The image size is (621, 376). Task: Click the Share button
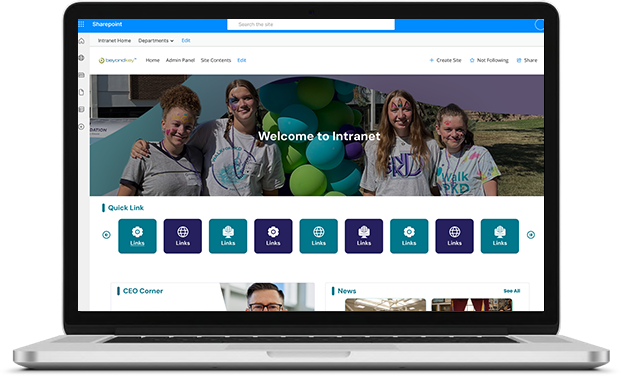(527, 60)
